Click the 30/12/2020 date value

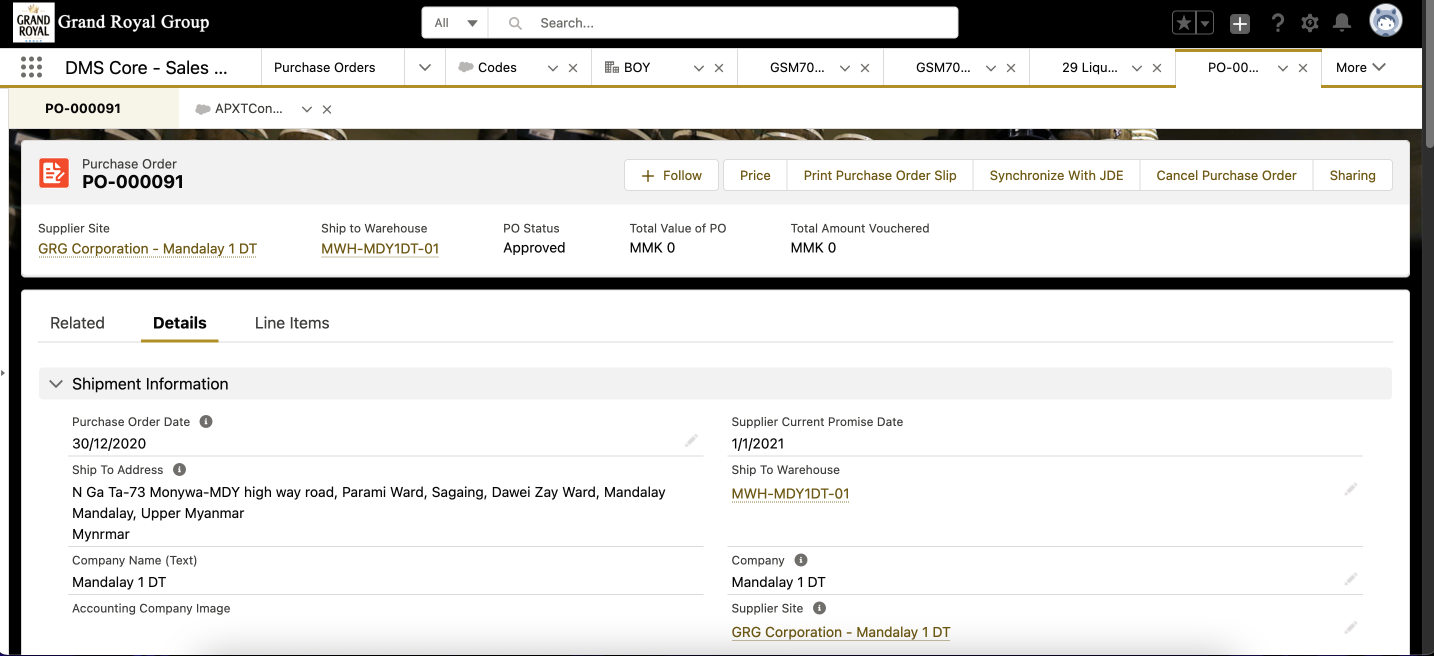[x=109, y=444]
